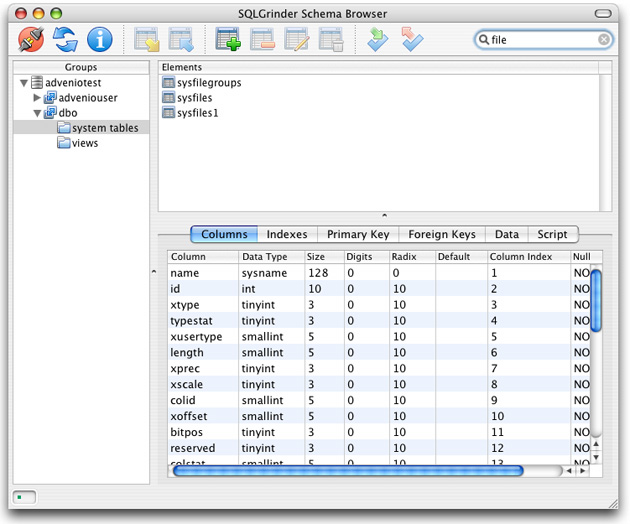Sort by the Data Type header
630x524 pixels.
point(271,257)
